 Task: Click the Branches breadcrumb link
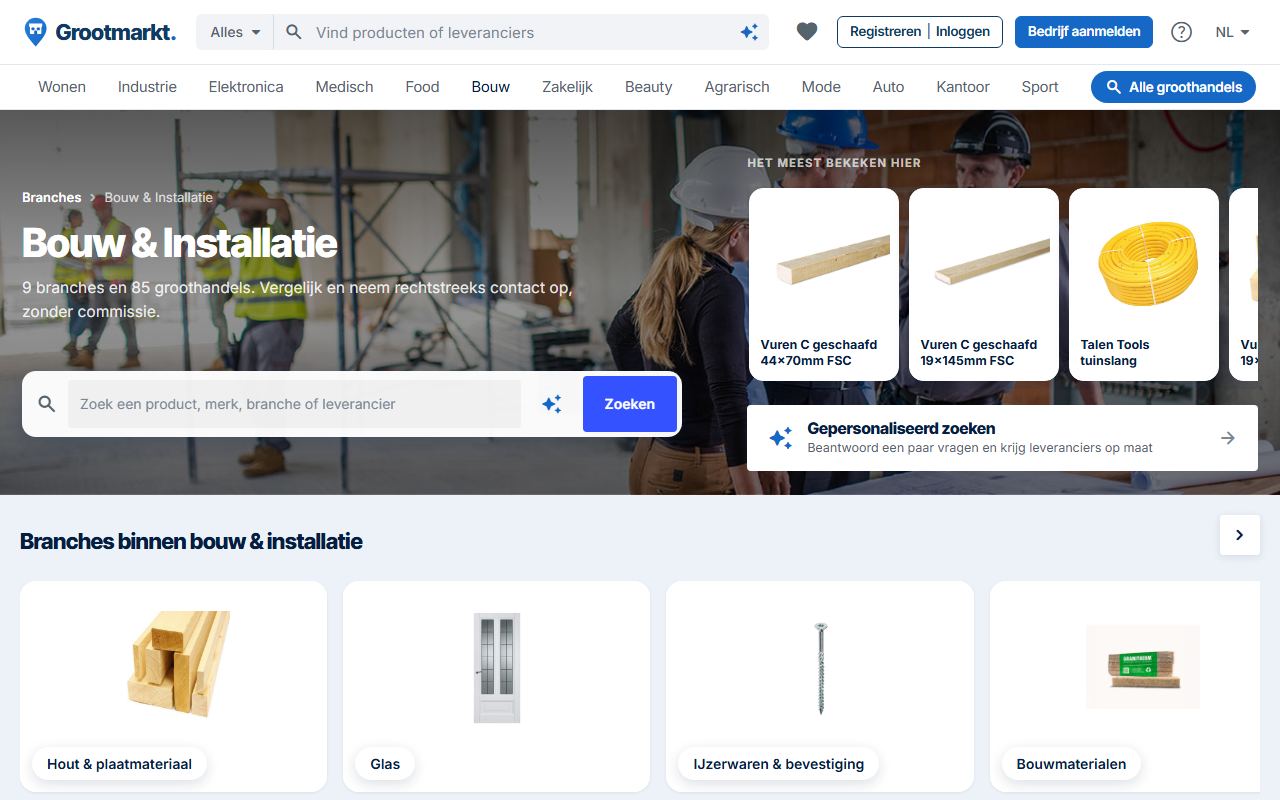tap(52, 197)
